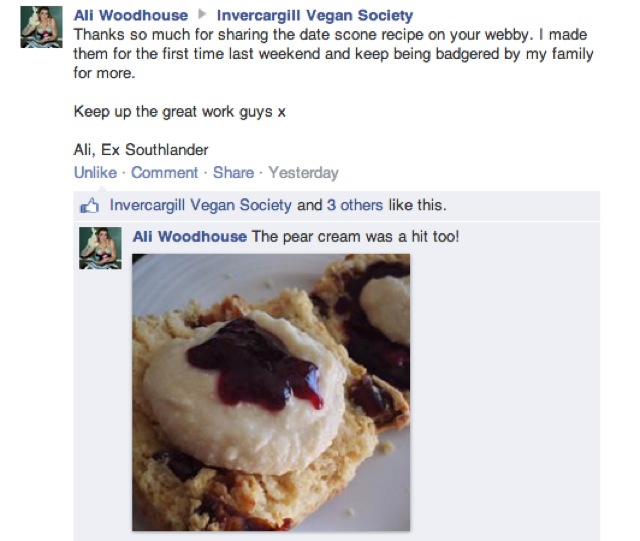Click the thumbs-up like icon
The height and width of the screenshot is (541, 640).
click(x=89, y=205)
